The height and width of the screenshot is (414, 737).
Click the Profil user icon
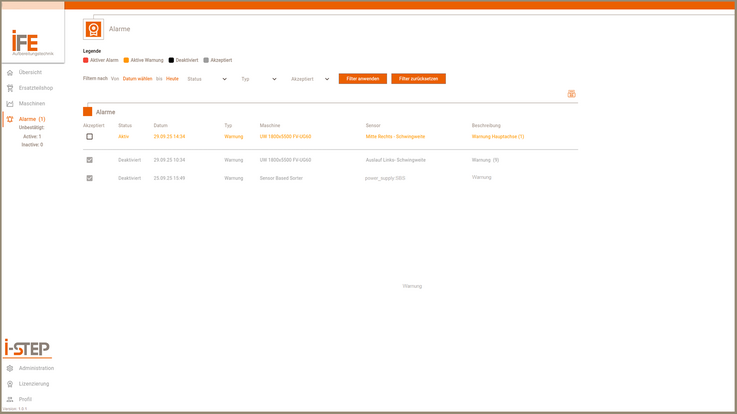10,399
